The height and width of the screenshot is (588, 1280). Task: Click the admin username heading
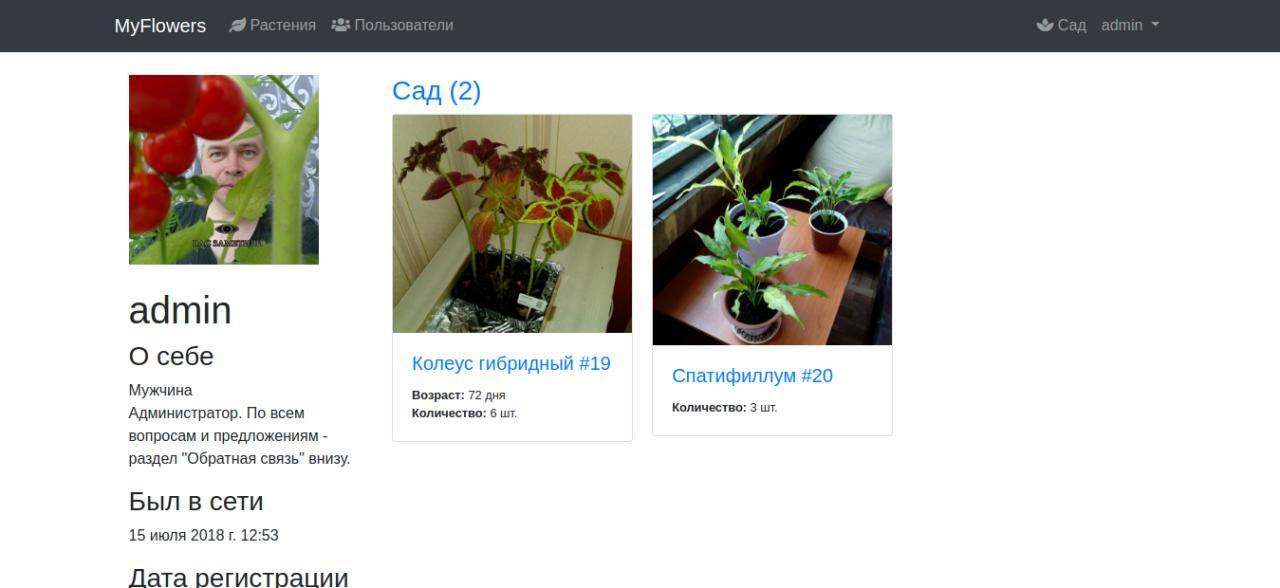[180, 311]
